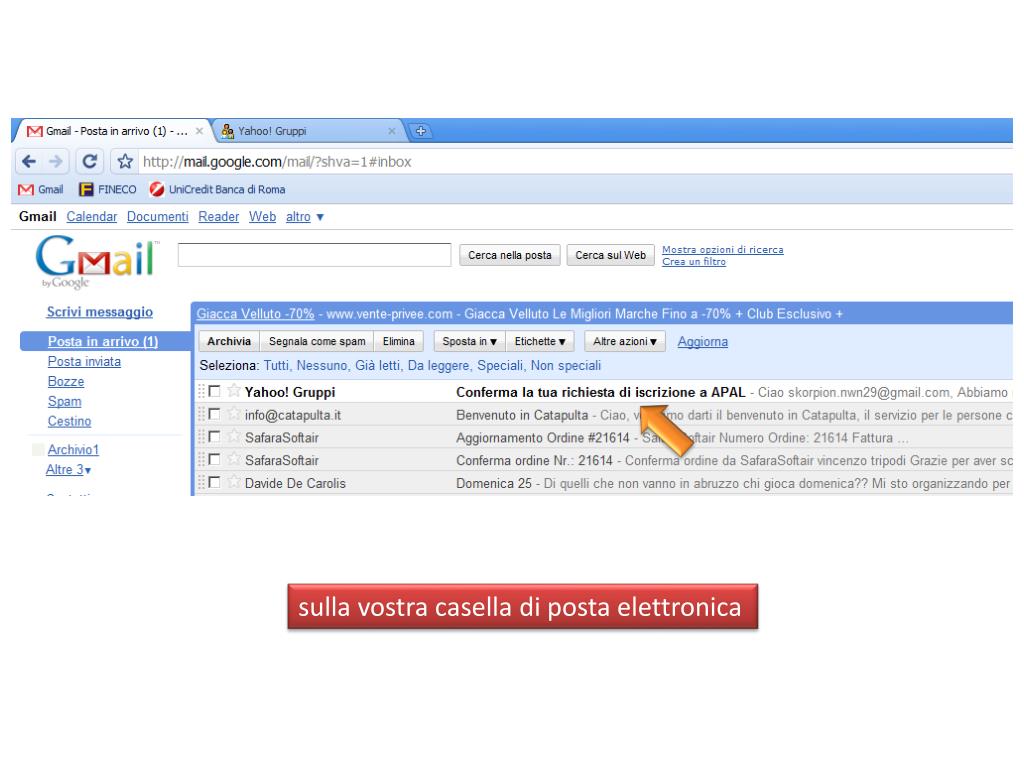1024x768 pixels.
Task: Tick the info@catapulta.it message checkbox
Action: click(x=214, y=414)
